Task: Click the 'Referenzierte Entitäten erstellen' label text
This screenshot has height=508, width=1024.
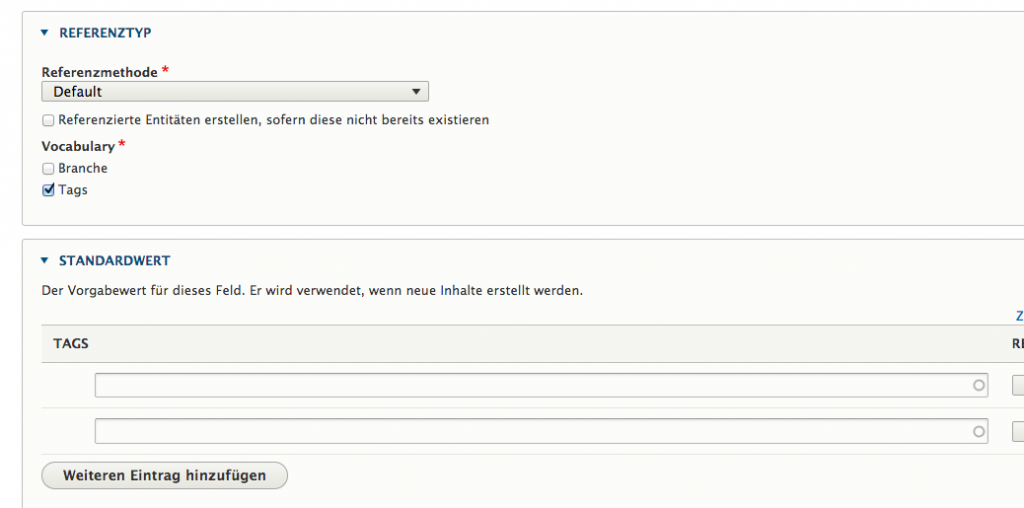Action: (273, 120)
